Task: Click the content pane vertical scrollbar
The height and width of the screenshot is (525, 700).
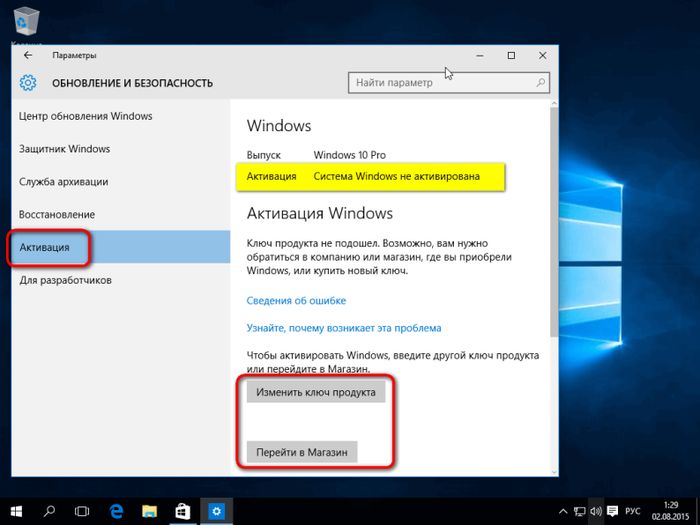Action: [x=554, y=222]
